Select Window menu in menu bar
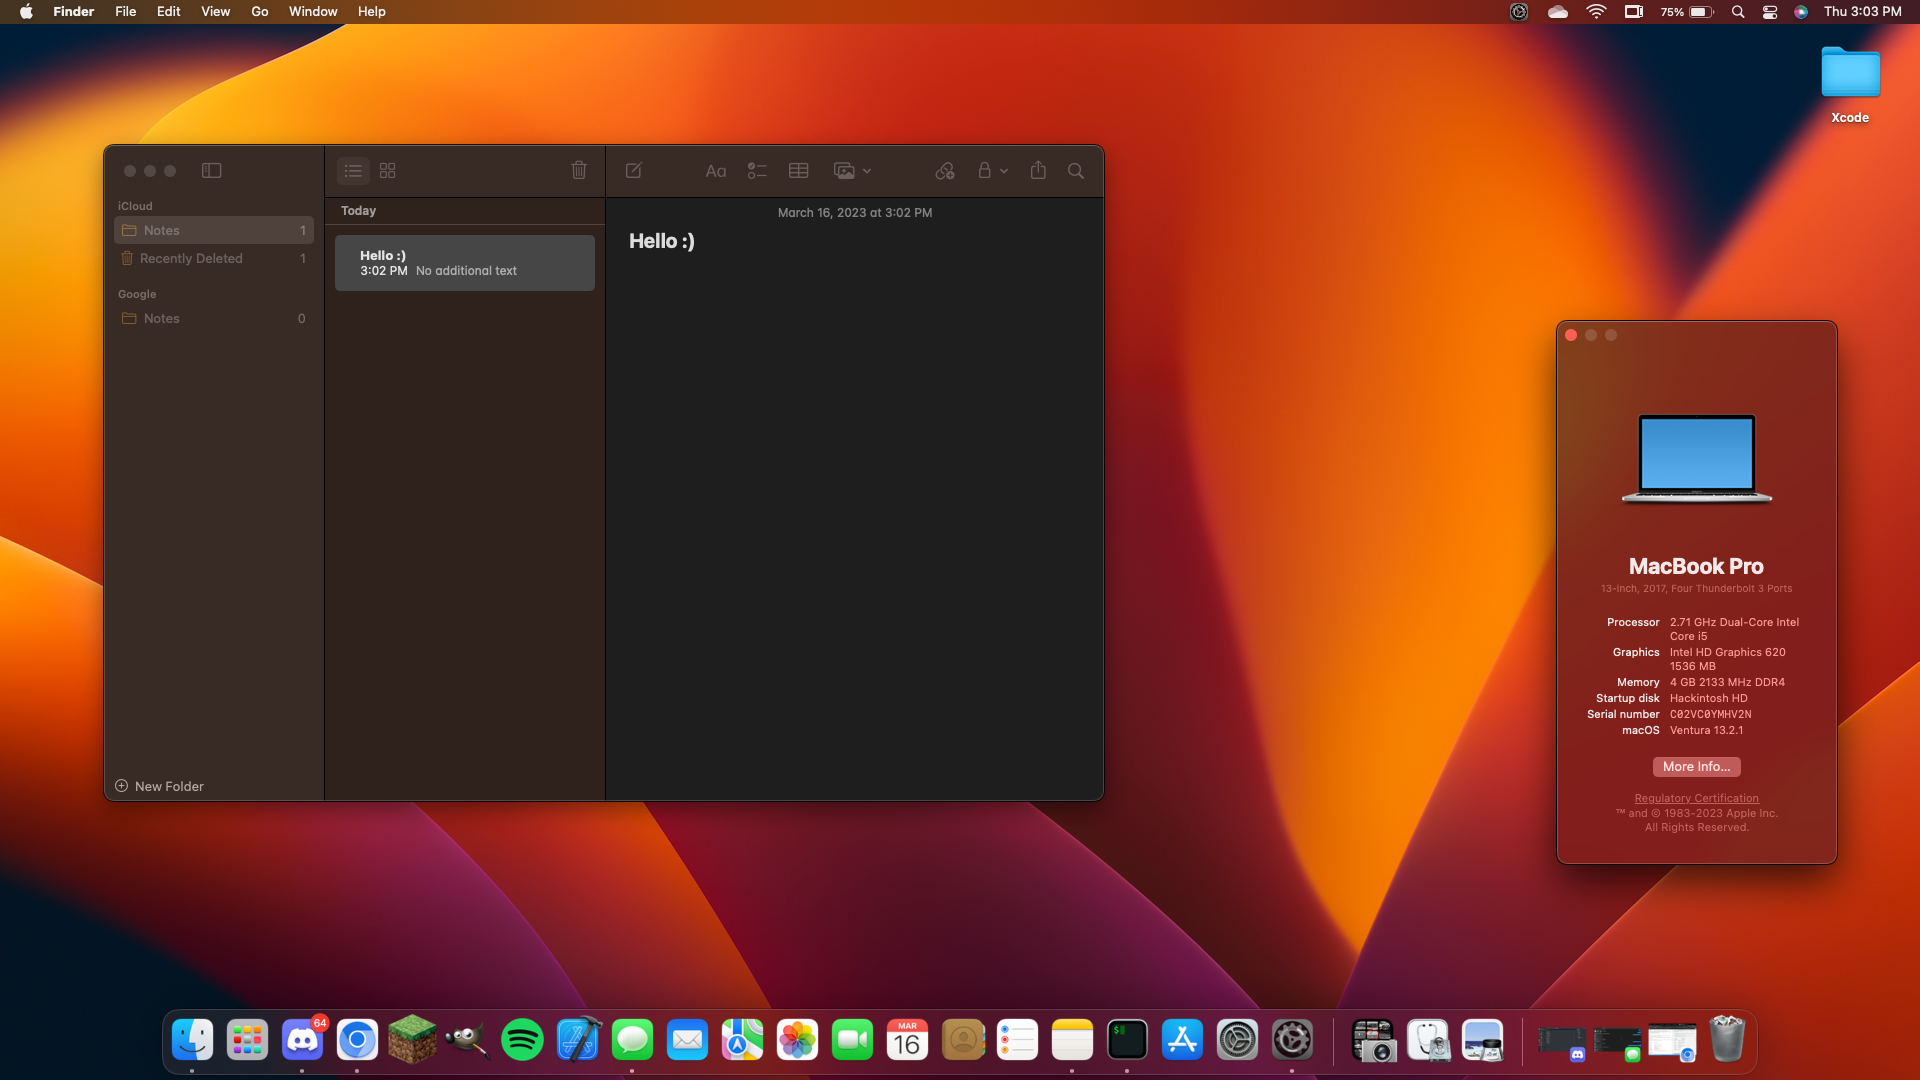 (x=313, y=11)
